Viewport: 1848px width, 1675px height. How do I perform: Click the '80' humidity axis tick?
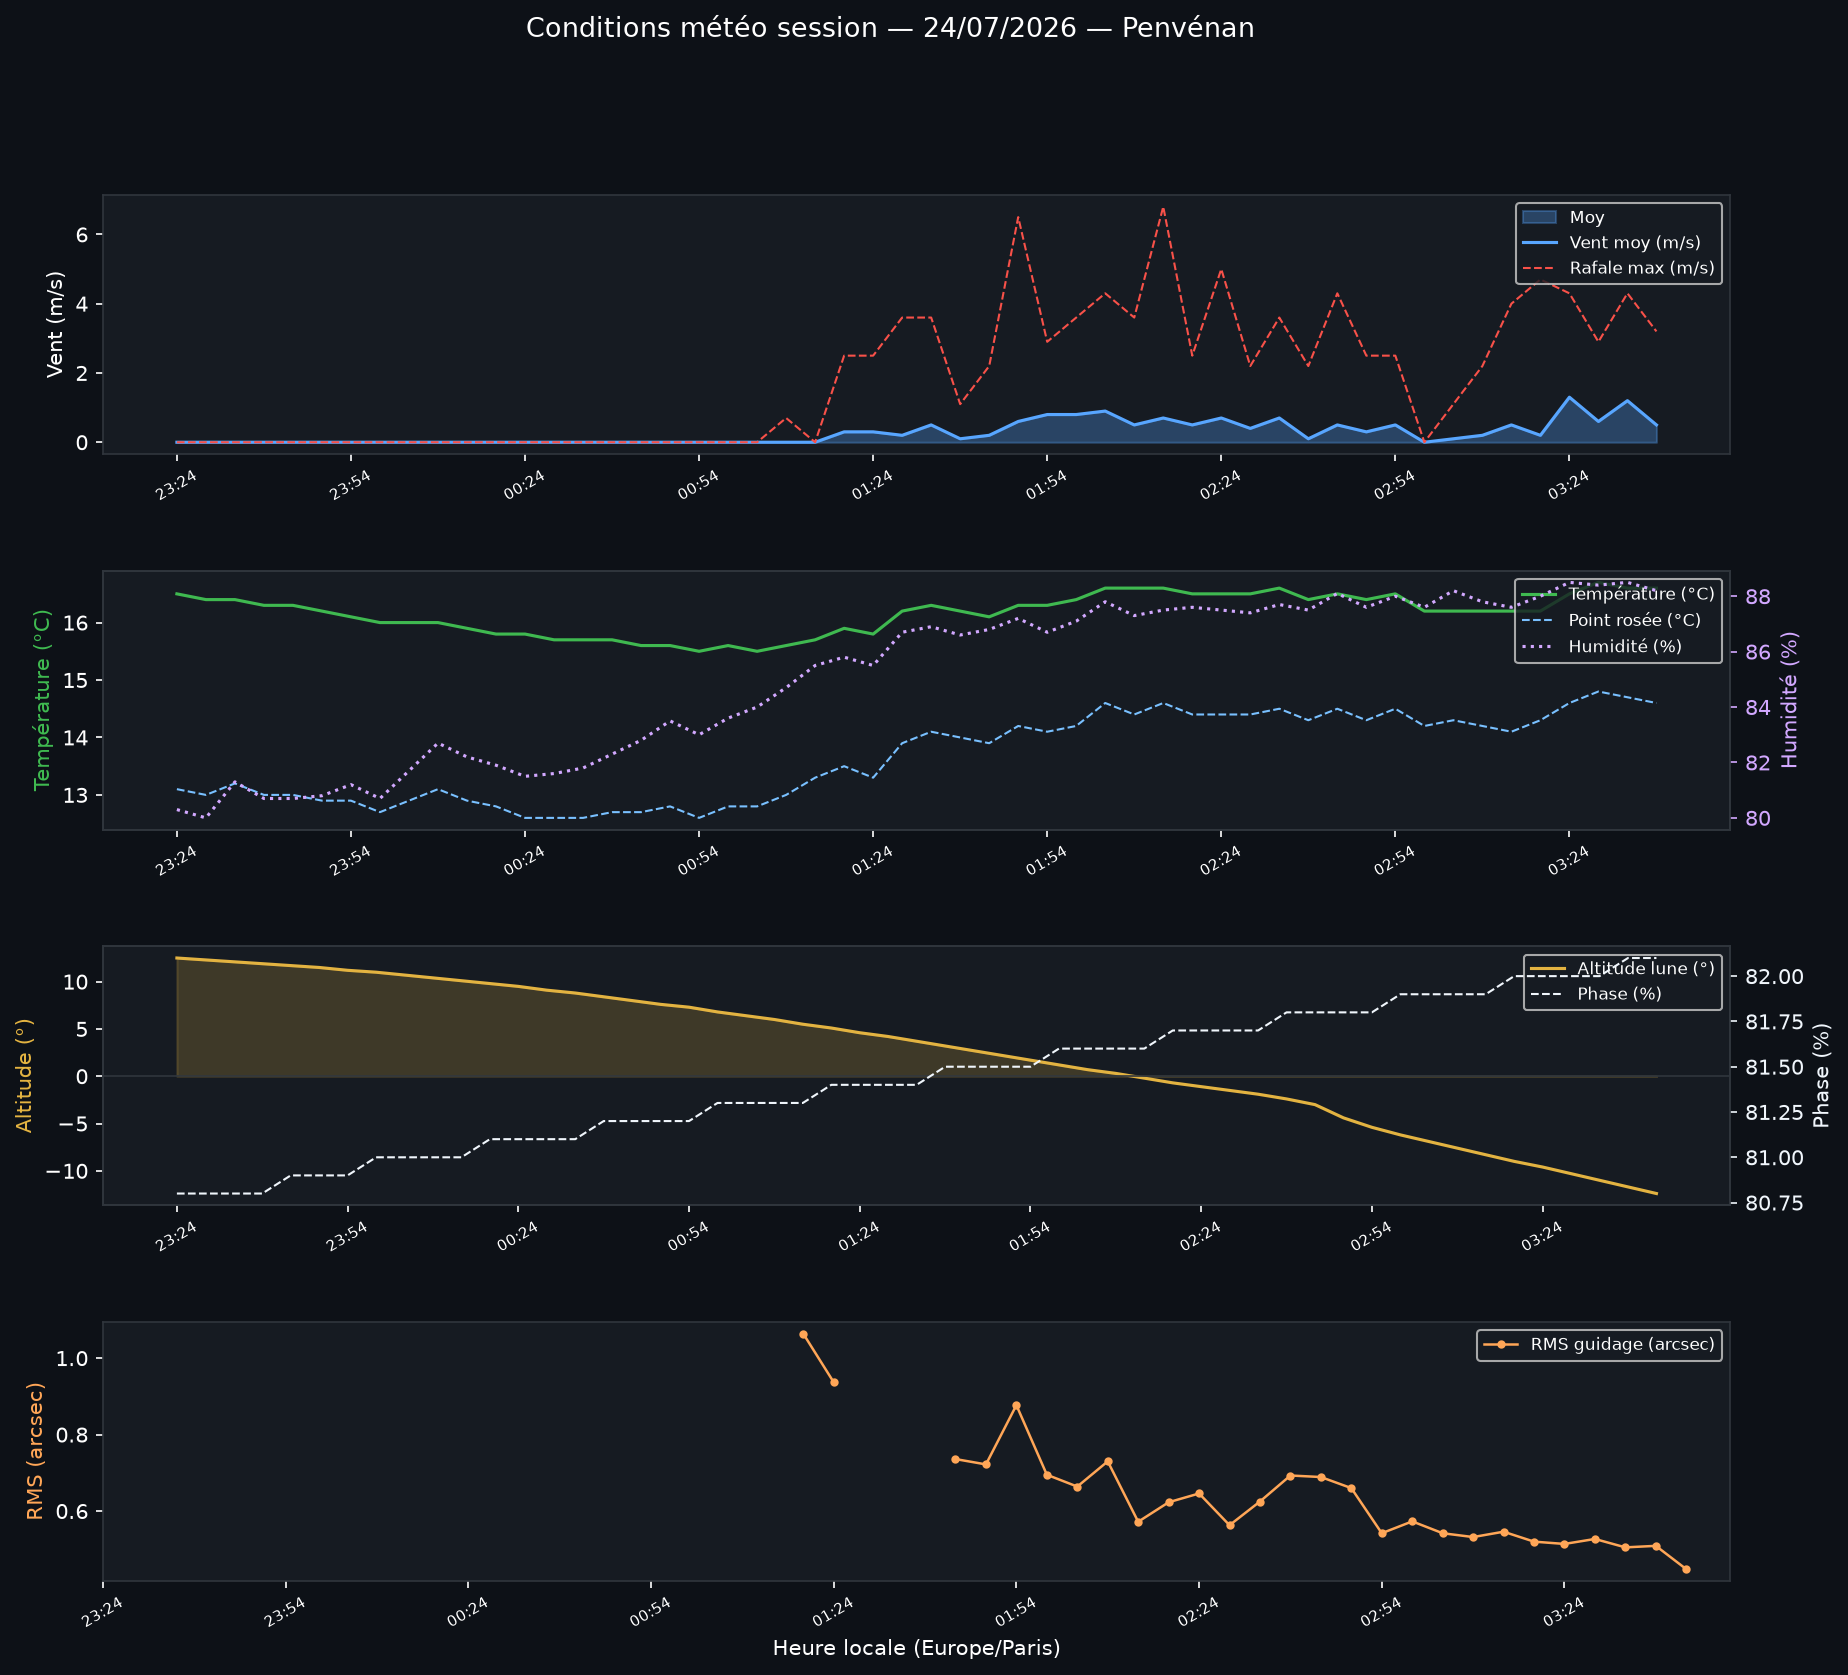point(1758,818)
